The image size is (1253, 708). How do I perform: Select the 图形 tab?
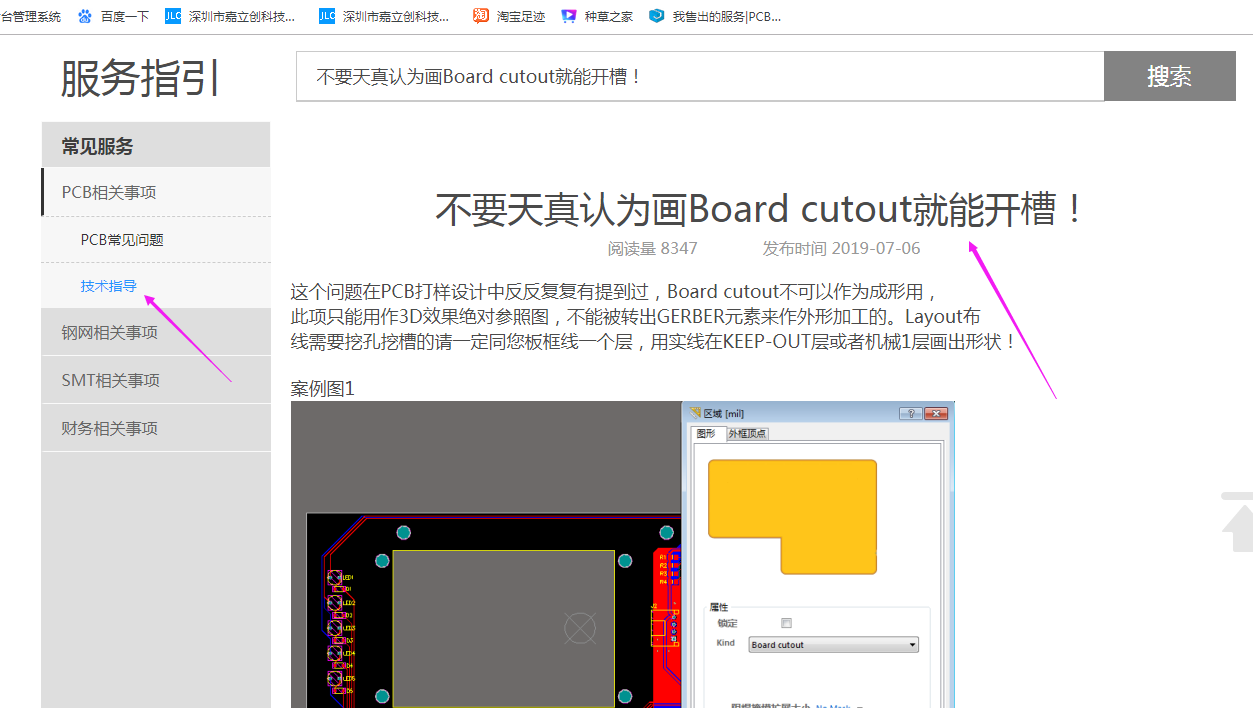(706, 433)
